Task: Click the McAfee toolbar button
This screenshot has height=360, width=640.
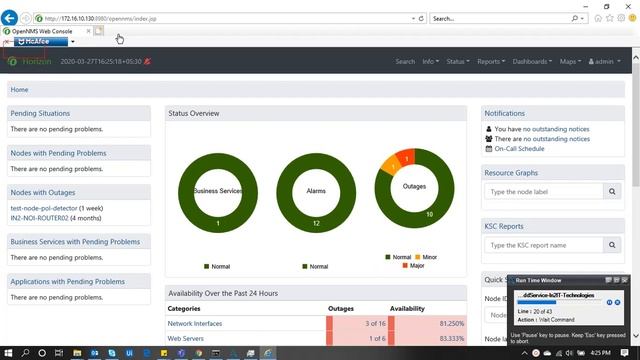Action: (x=41, y=42)
